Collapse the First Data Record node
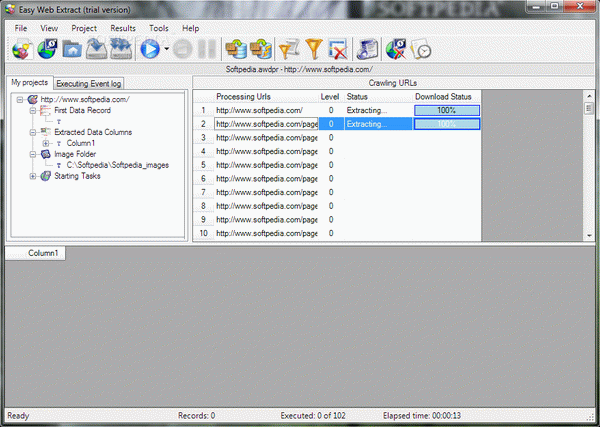The height and width of the screenshot is (427, 600). coord(33,111)
